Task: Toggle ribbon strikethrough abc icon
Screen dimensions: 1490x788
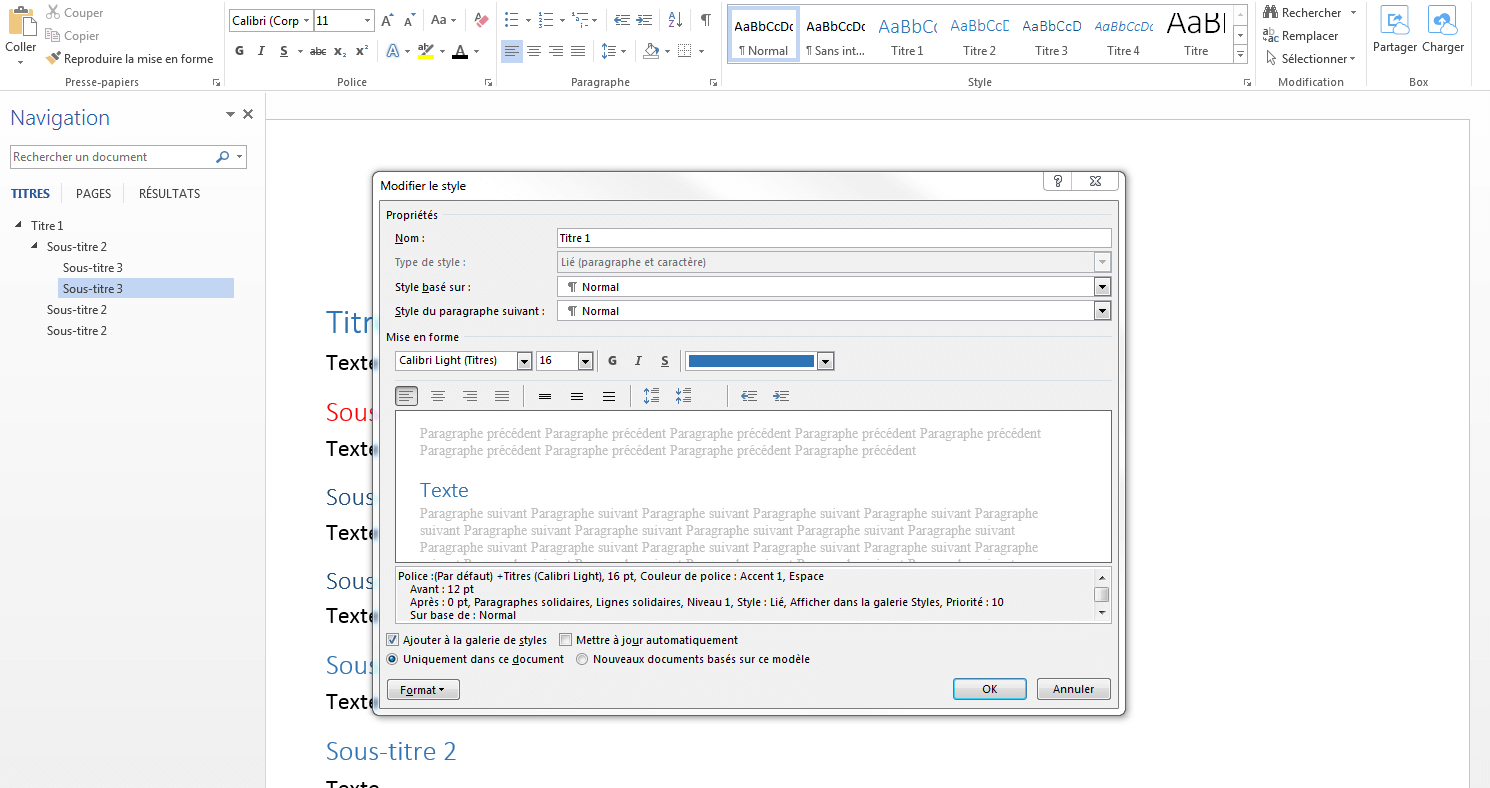Action: click(318, 51)
